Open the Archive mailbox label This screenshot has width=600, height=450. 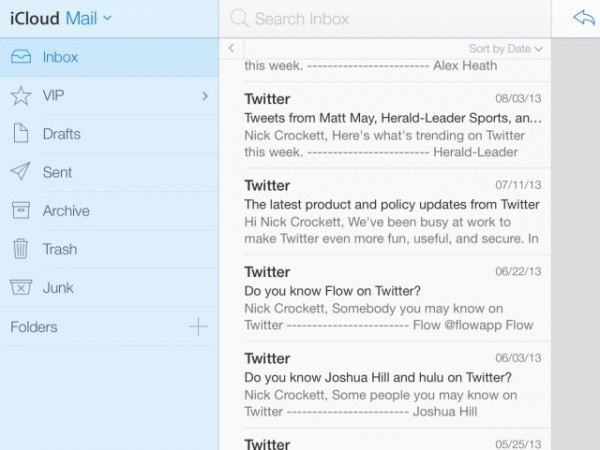click(x=66, y=210)
